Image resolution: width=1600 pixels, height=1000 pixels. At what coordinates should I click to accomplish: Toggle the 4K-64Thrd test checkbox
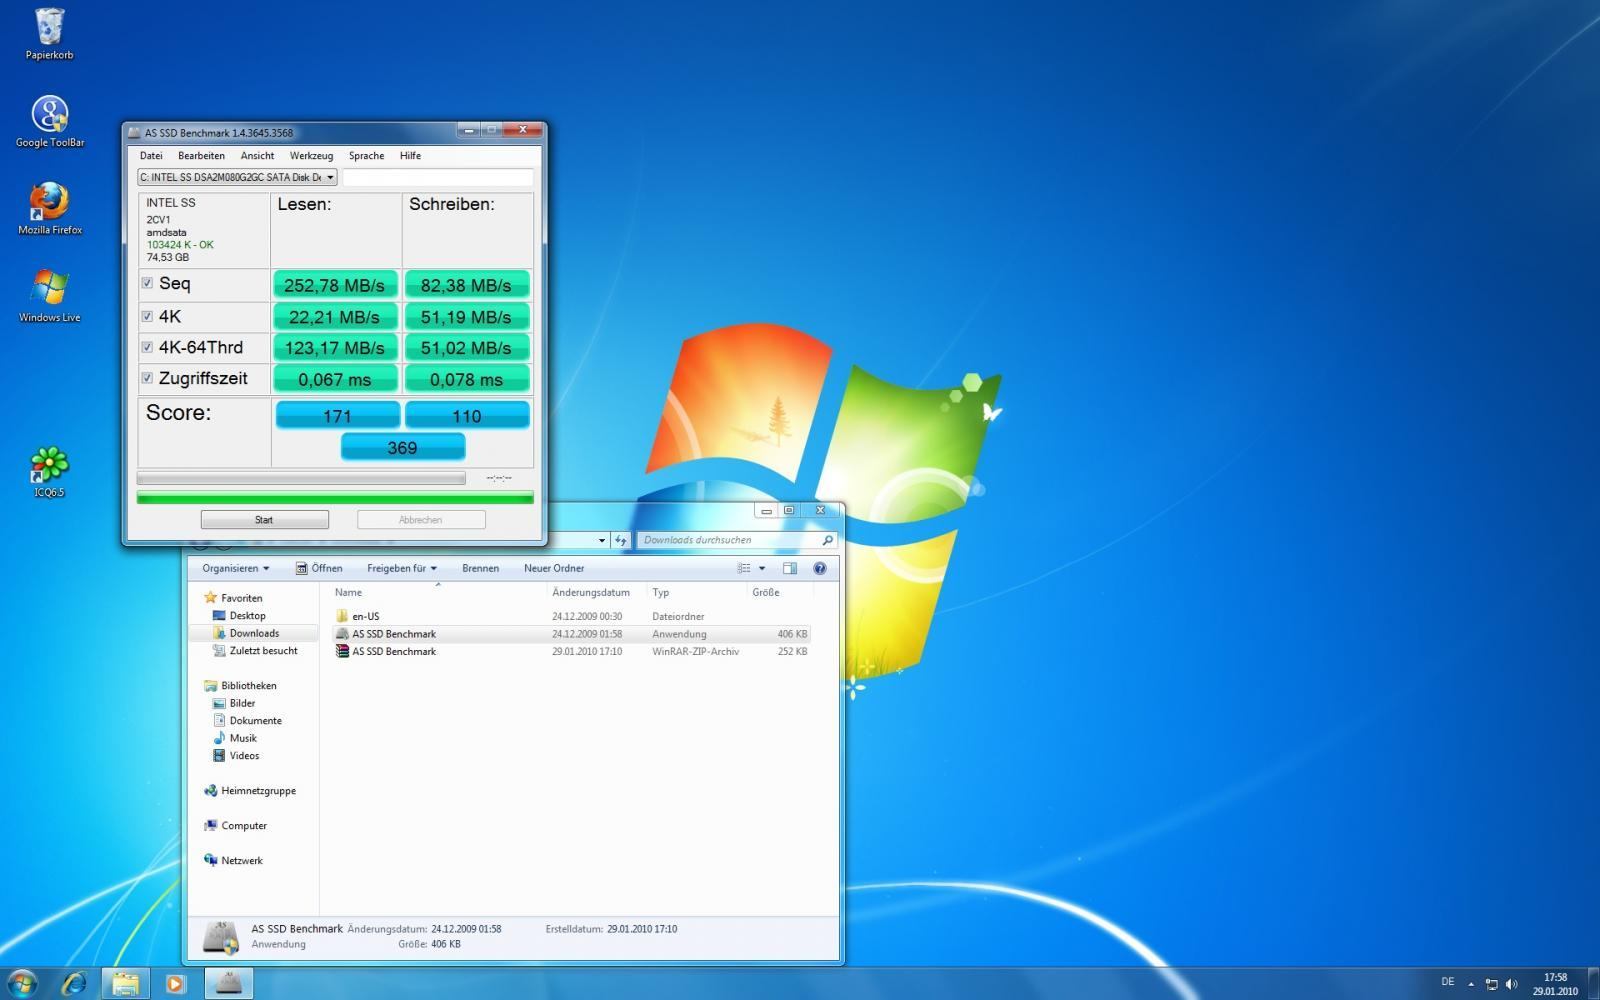[x=147, y=347]
